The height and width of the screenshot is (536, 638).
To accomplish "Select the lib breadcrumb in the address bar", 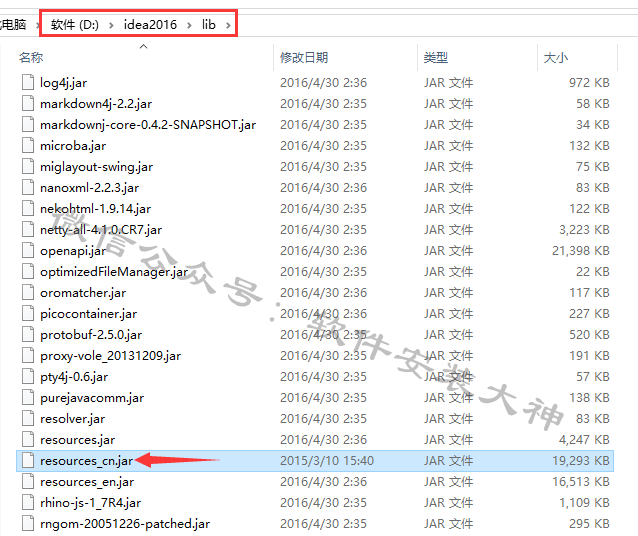I will point(209,25).
